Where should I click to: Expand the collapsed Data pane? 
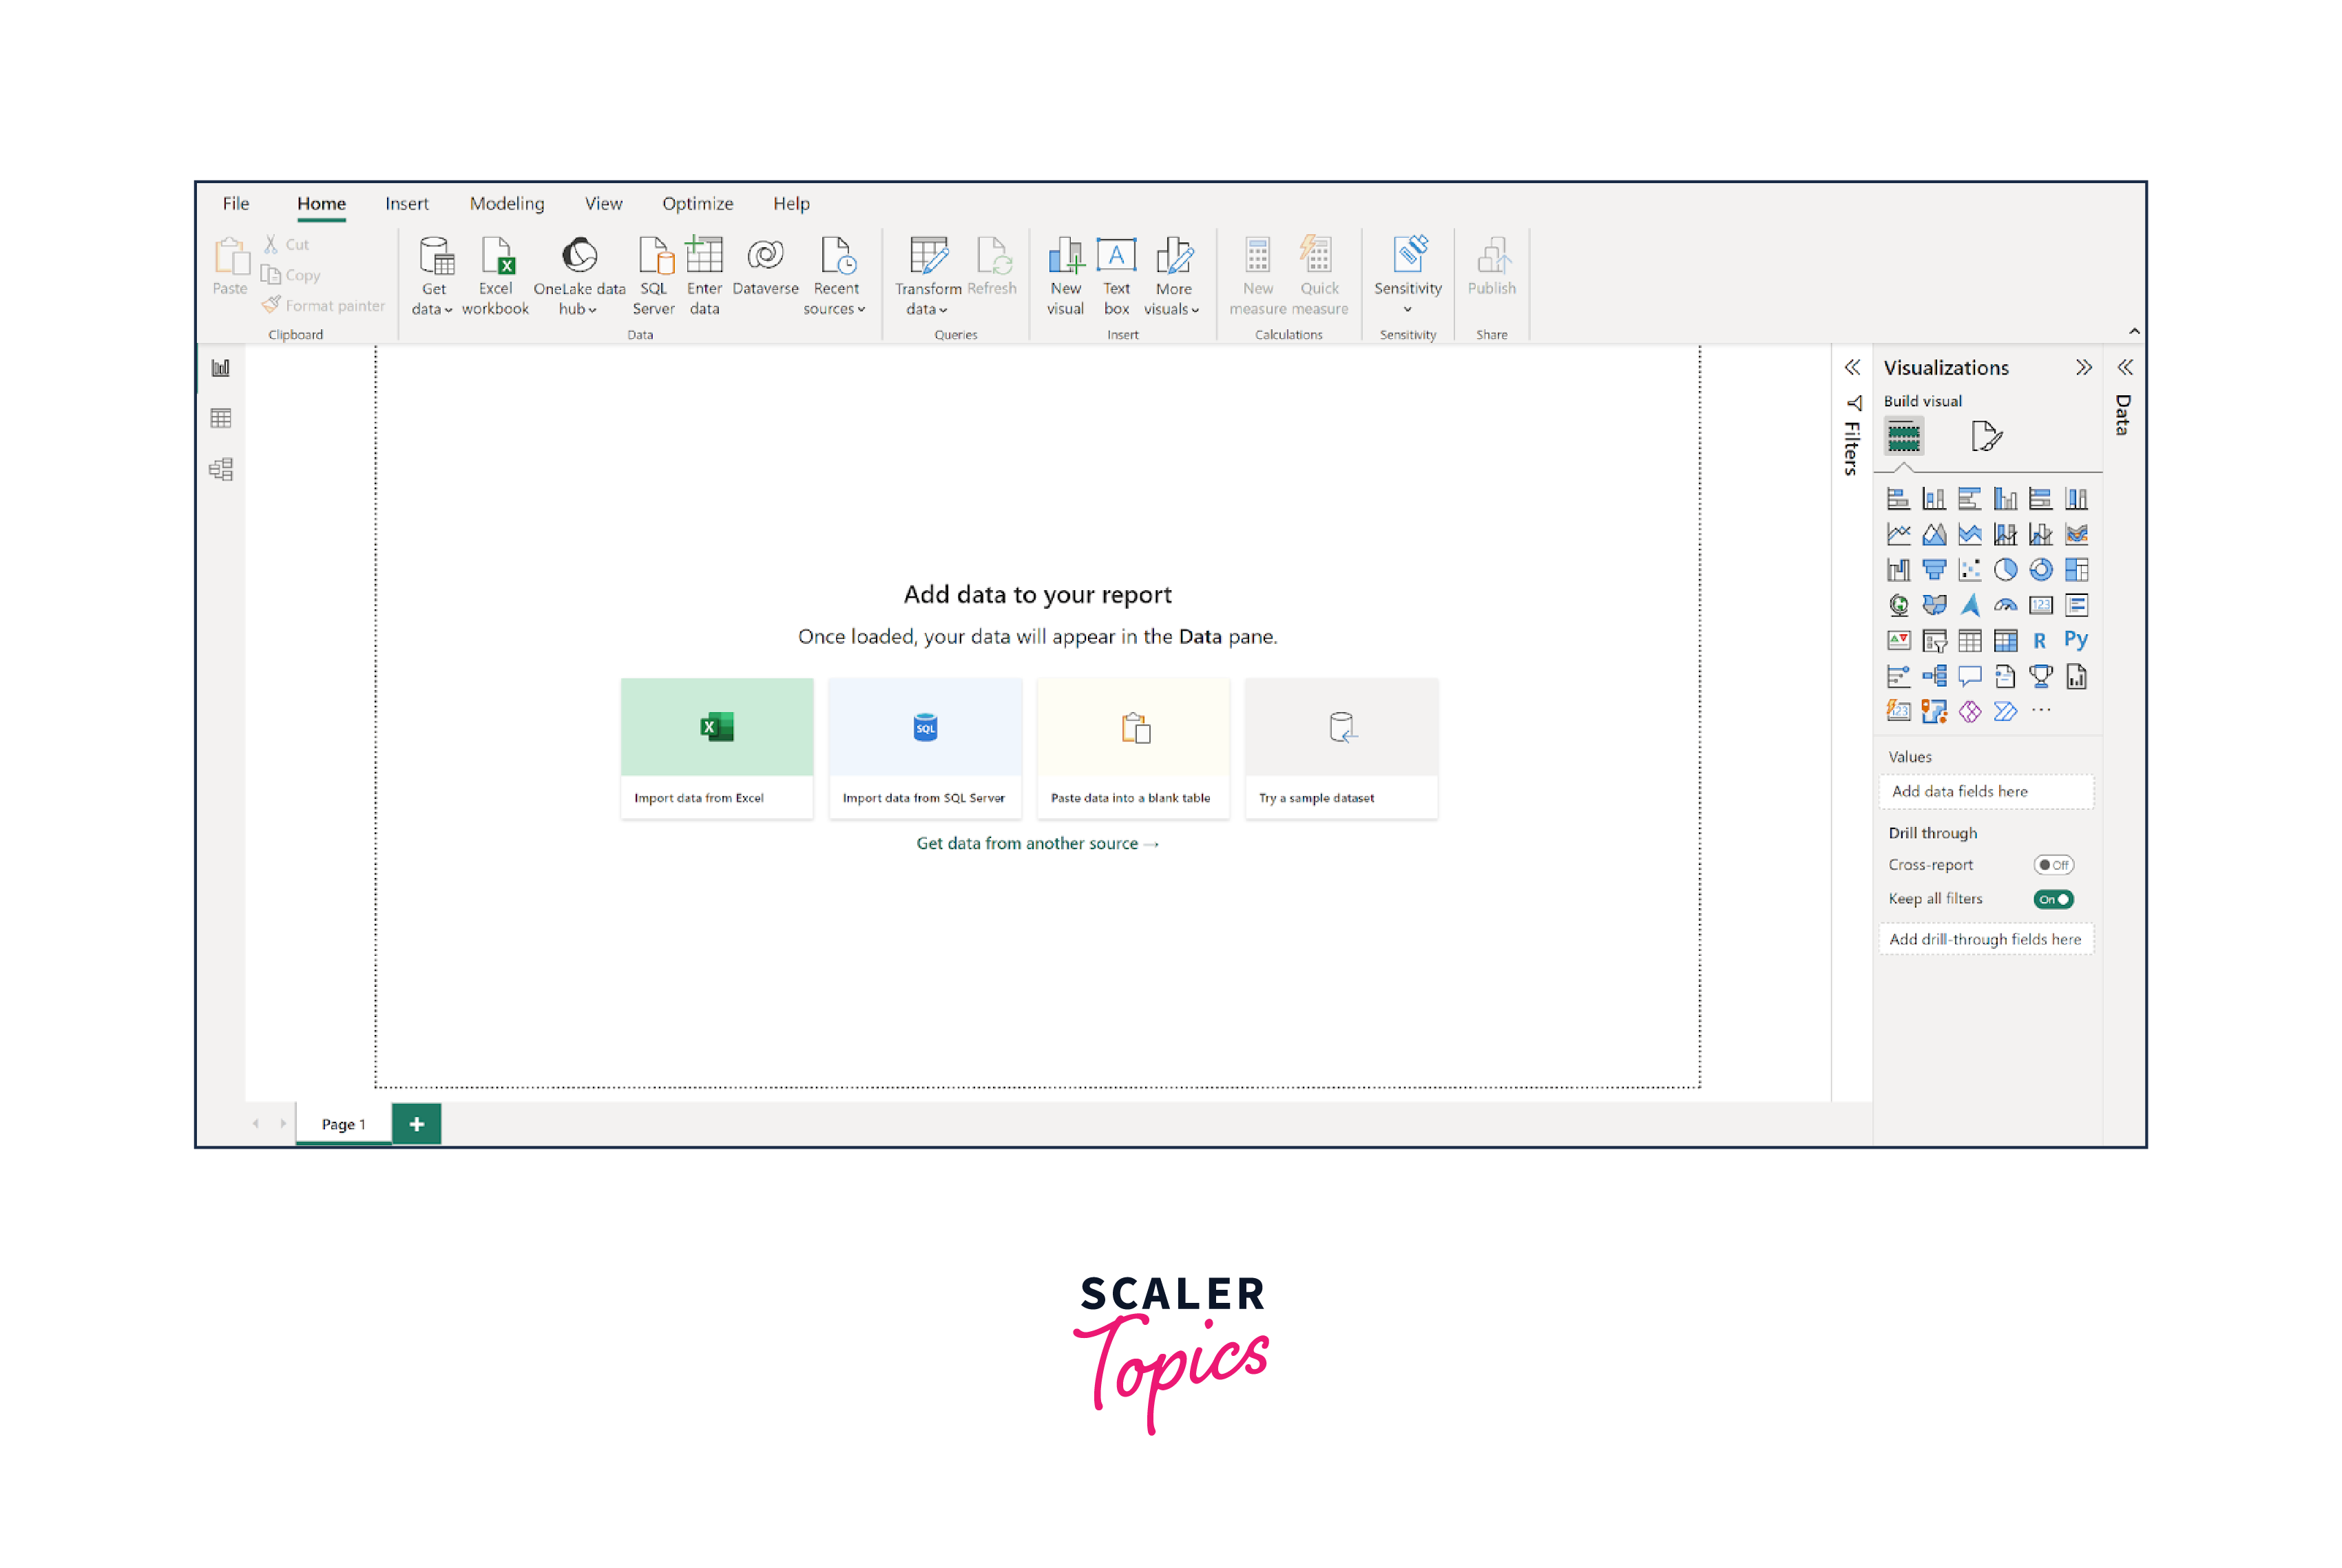2125,368
